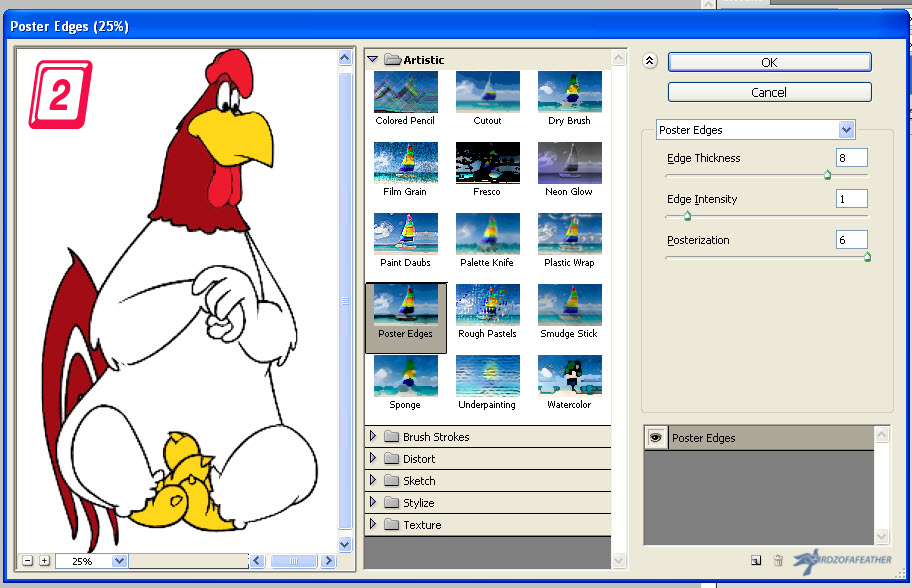The height and width of the screenshot is (588, 912).
Task: Click the Texture folder icon
Action: click(391, 524)
